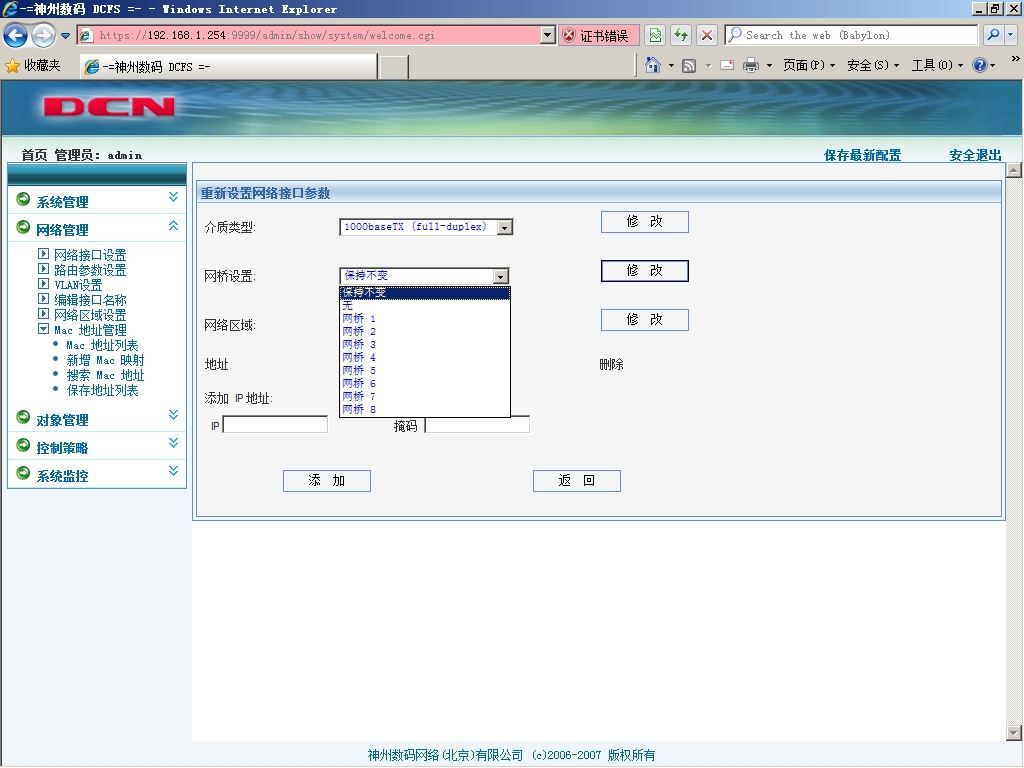
Task: Click the Refresh page icon
Action: pyautogui.click(x=680, y=35)
